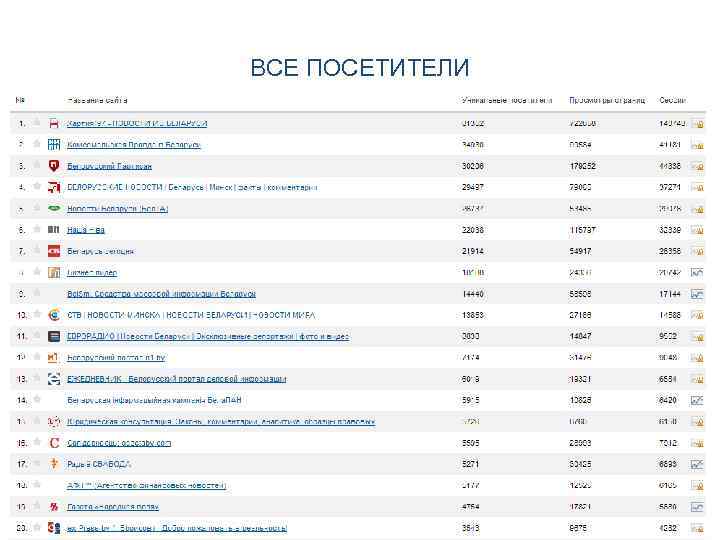
Task: Toggle favorite star in row 10 СТВ
Action: (x=37, y=314)
